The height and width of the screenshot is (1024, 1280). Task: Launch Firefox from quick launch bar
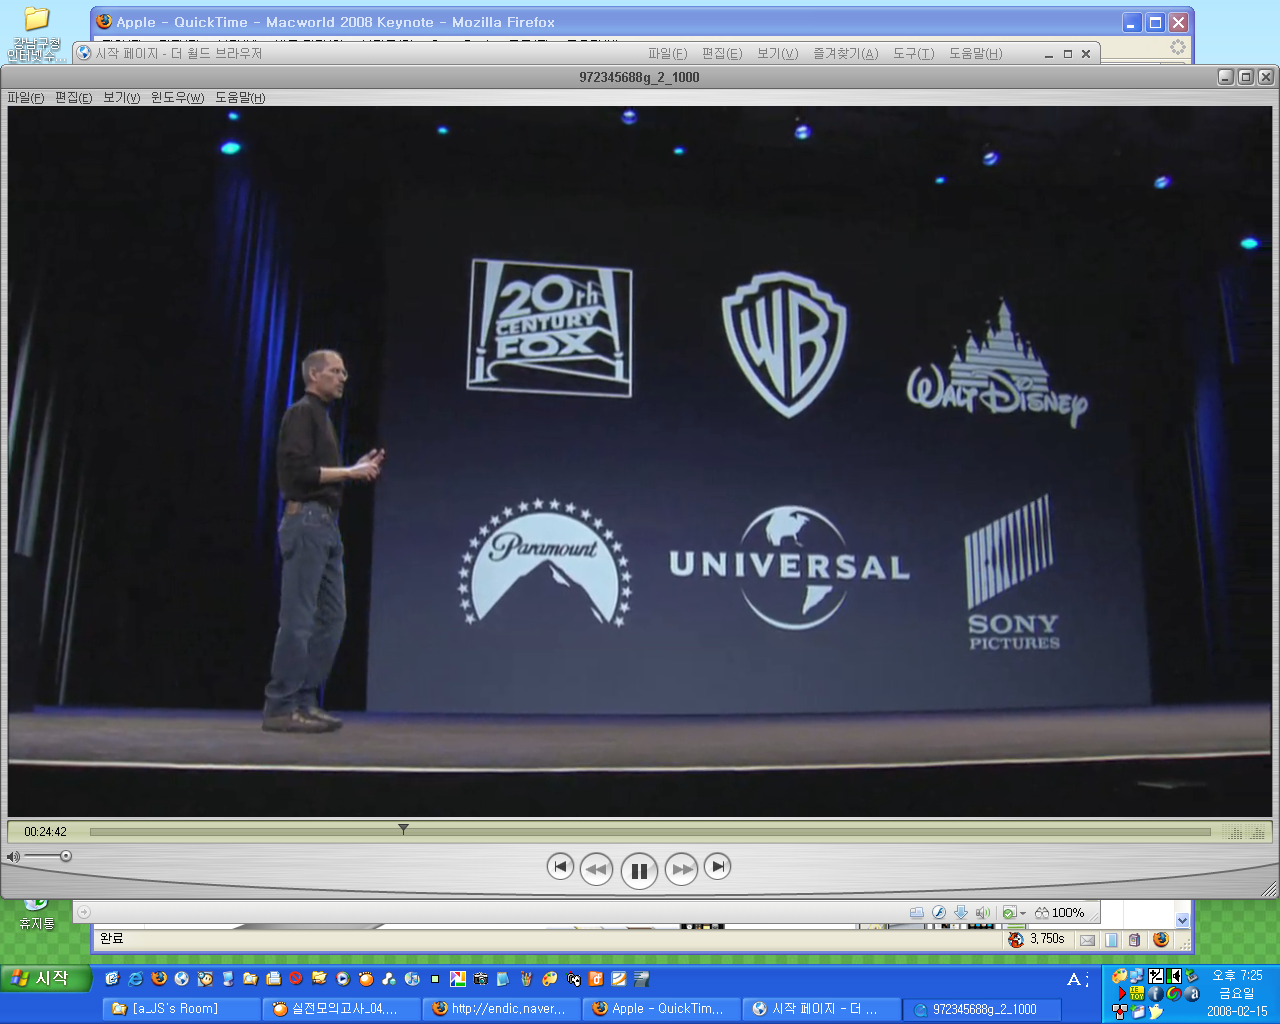(x=159, y=979)
